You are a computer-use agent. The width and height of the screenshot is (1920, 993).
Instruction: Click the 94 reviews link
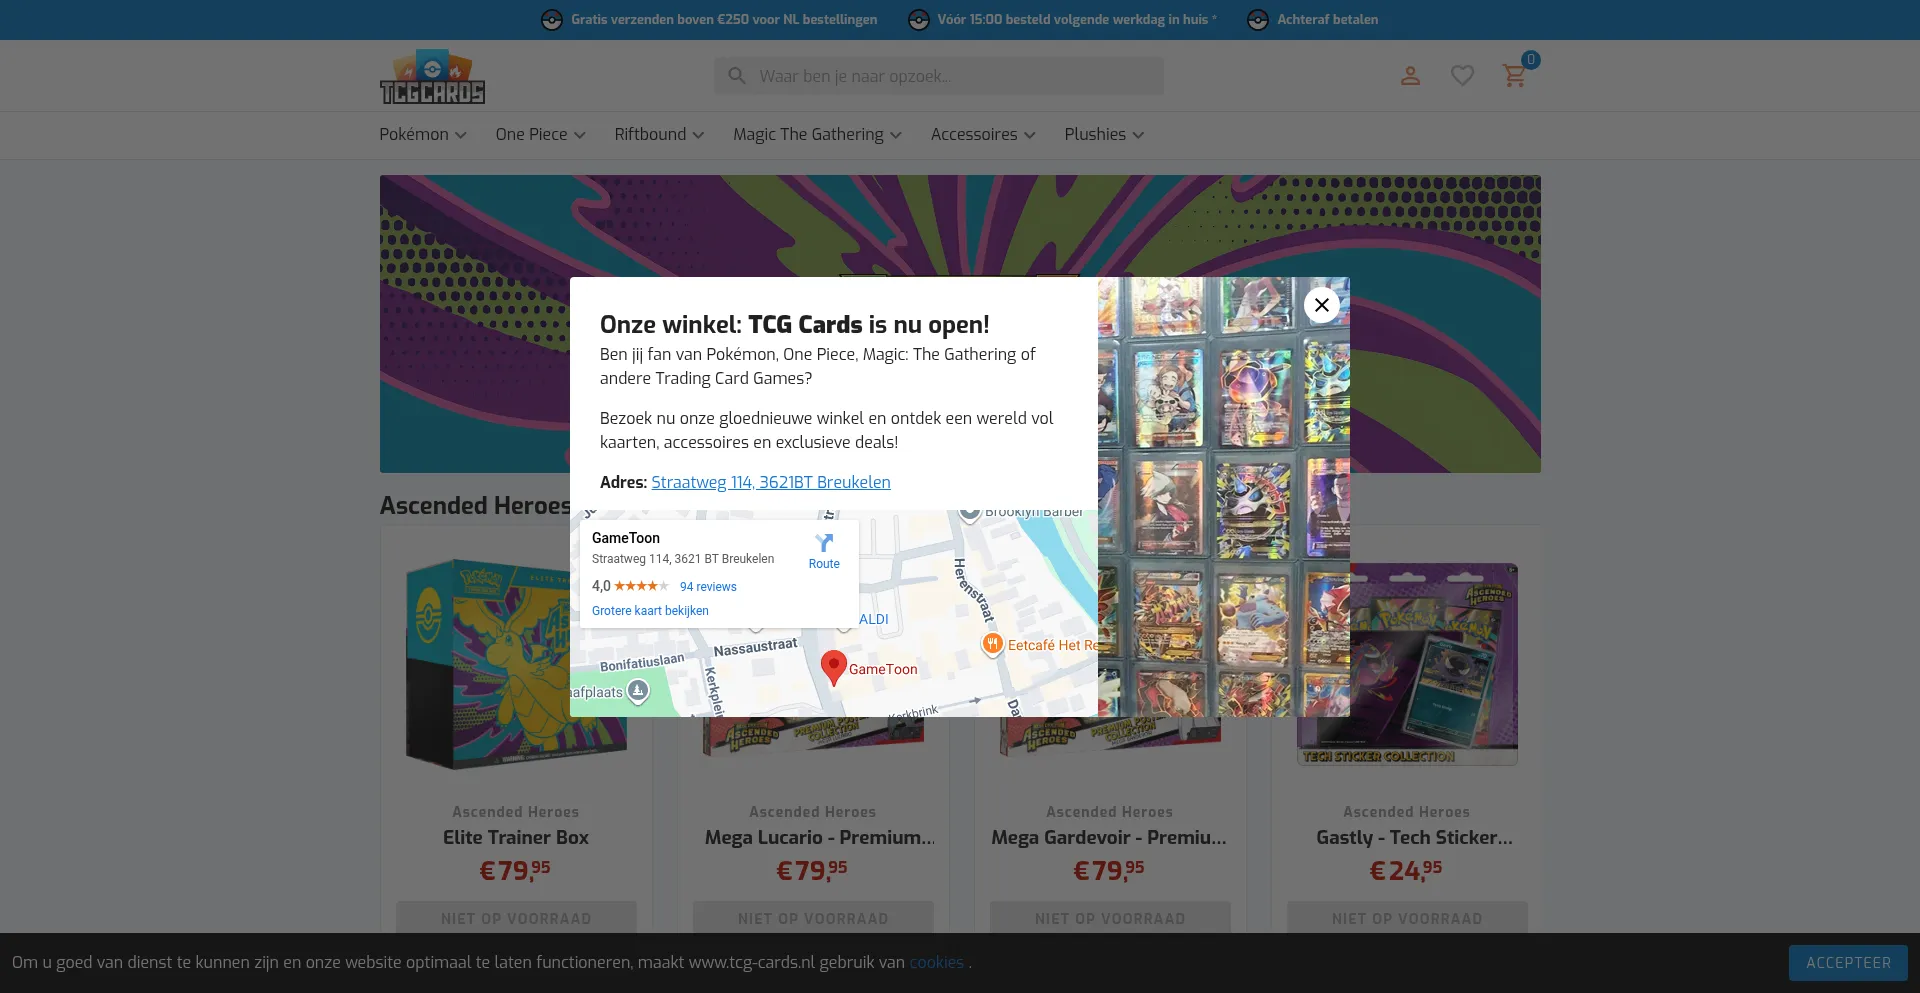tap(708, 587)
